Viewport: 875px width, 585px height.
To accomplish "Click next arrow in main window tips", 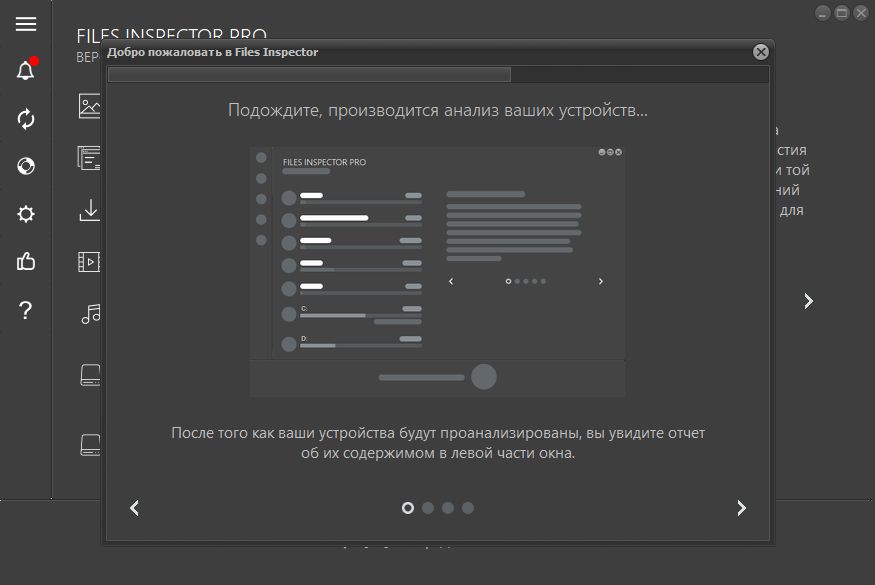I will click(x=808, y=301).
